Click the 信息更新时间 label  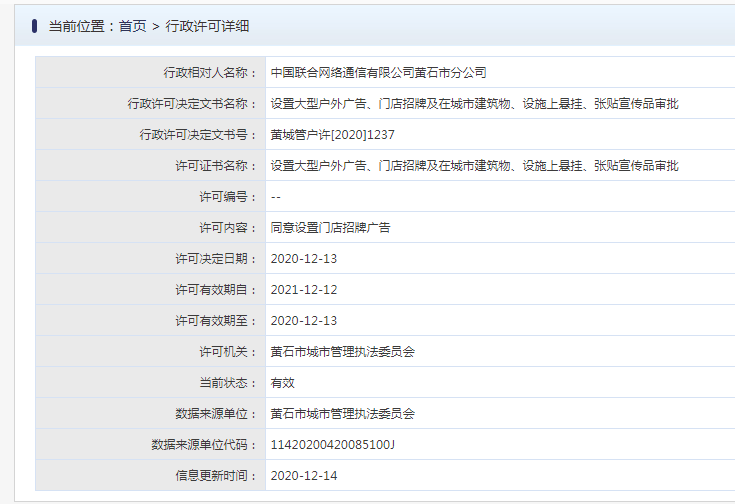pyautogui.click(x=216, y=475)
